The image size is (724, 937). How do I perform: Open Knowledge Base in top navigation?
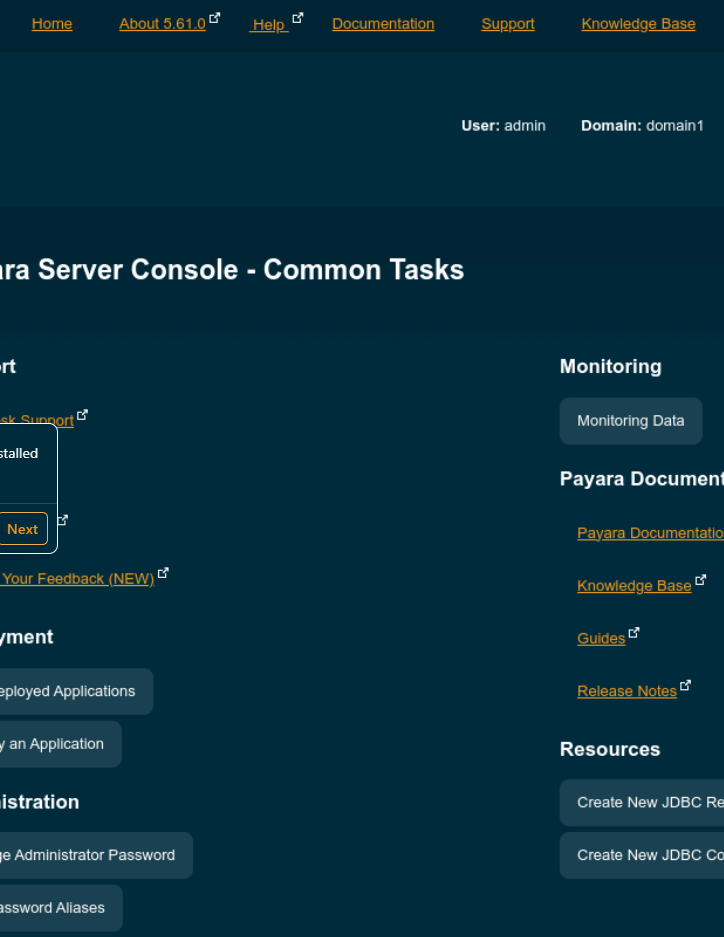638,24
